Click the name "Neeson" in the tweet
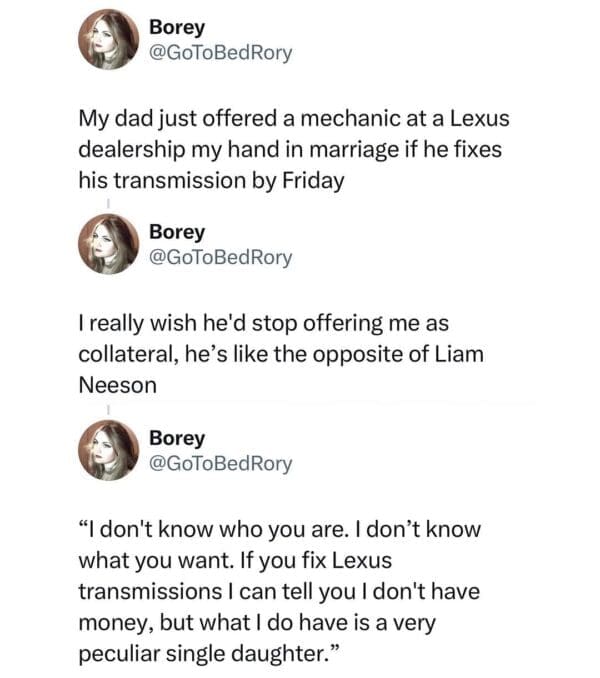600x678 pixels. tap(117, 386)
